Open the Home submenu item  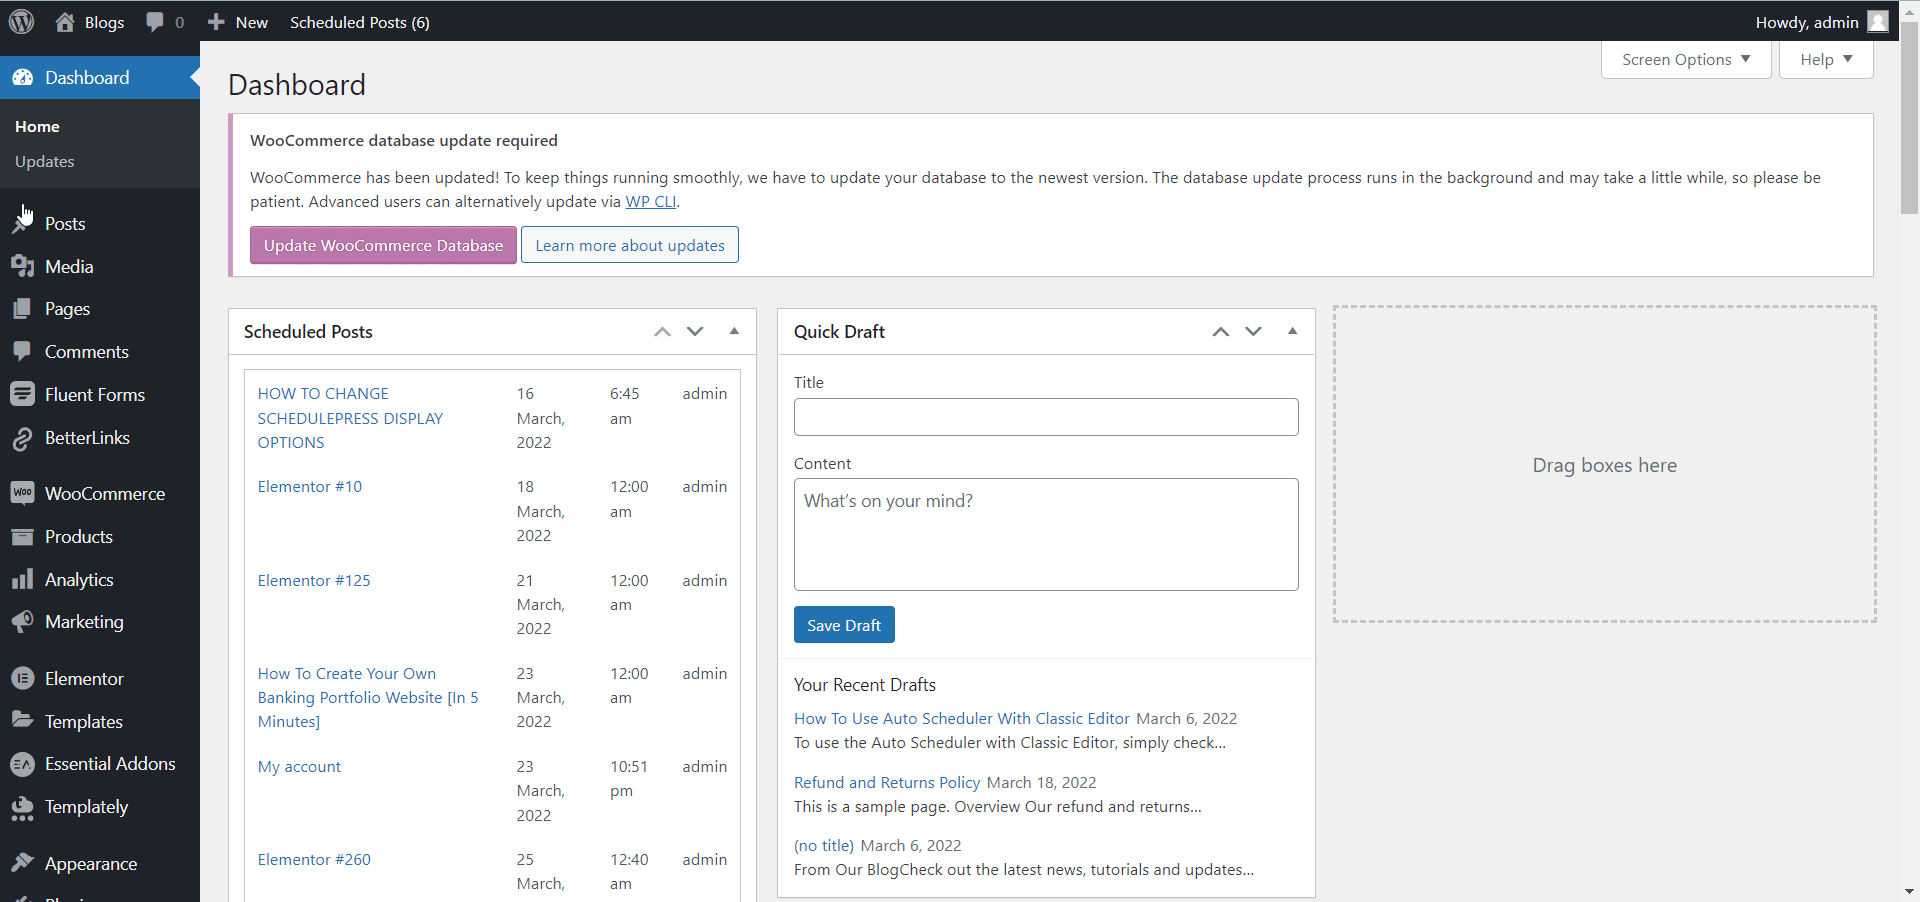coord(37,126)
